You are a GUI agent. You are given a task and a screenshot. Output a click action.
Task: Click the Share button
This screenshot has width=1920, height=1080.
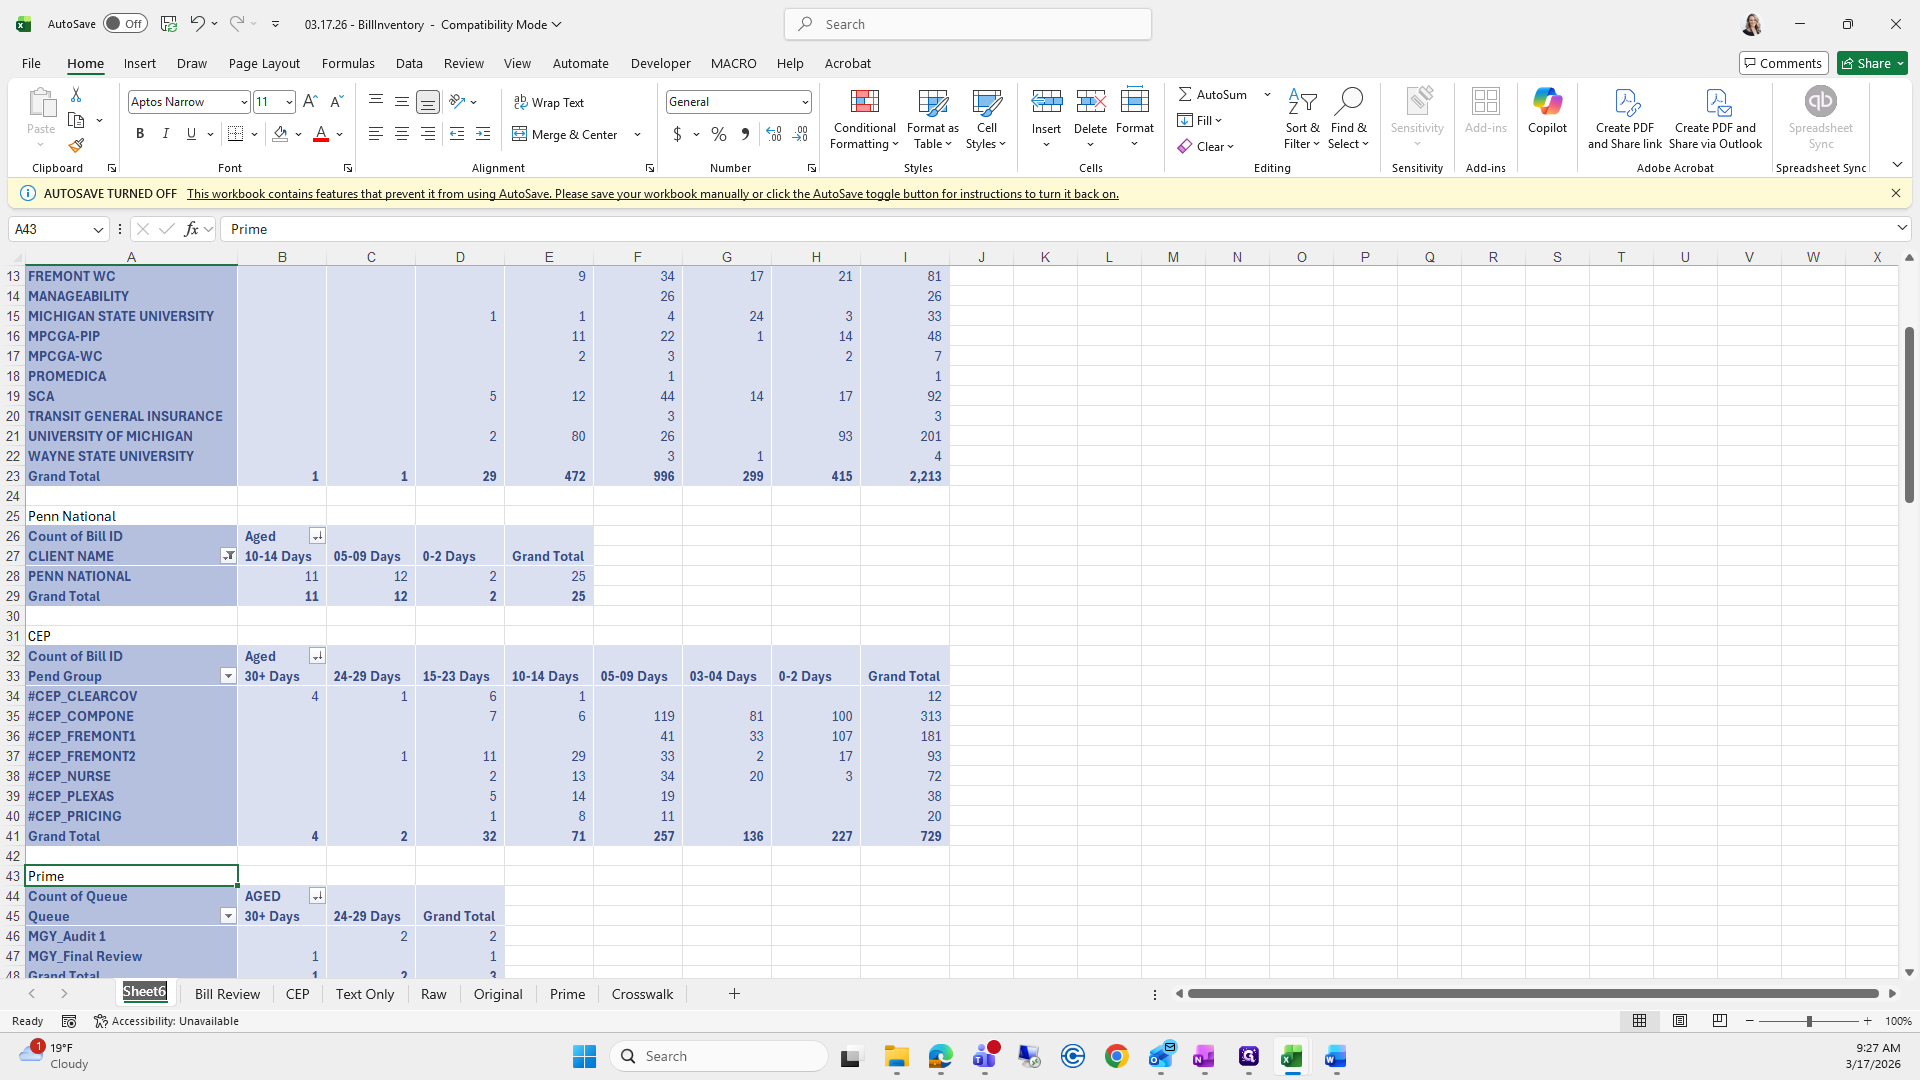point(1872,63)
